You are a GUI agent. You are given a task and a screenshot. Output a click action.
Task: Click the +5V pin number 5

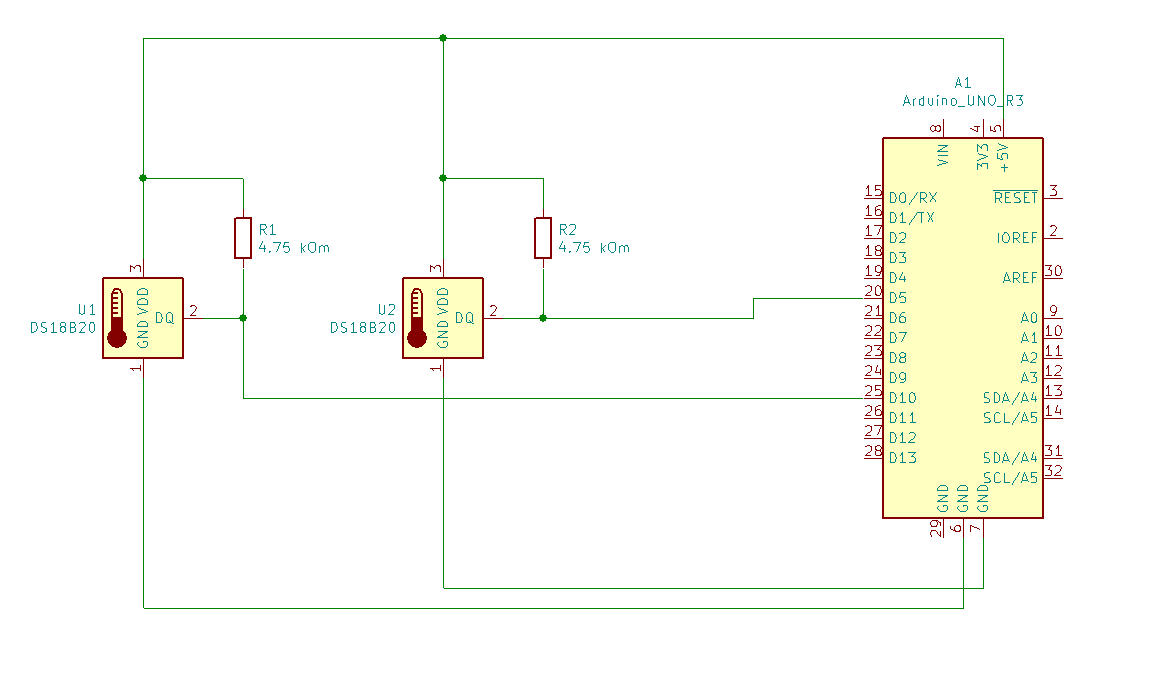[x=996, y=129]
